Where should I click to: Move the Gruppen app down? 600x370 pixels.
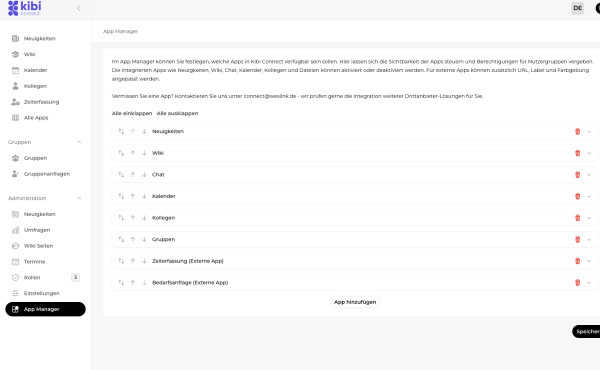(x=144, y=240)
